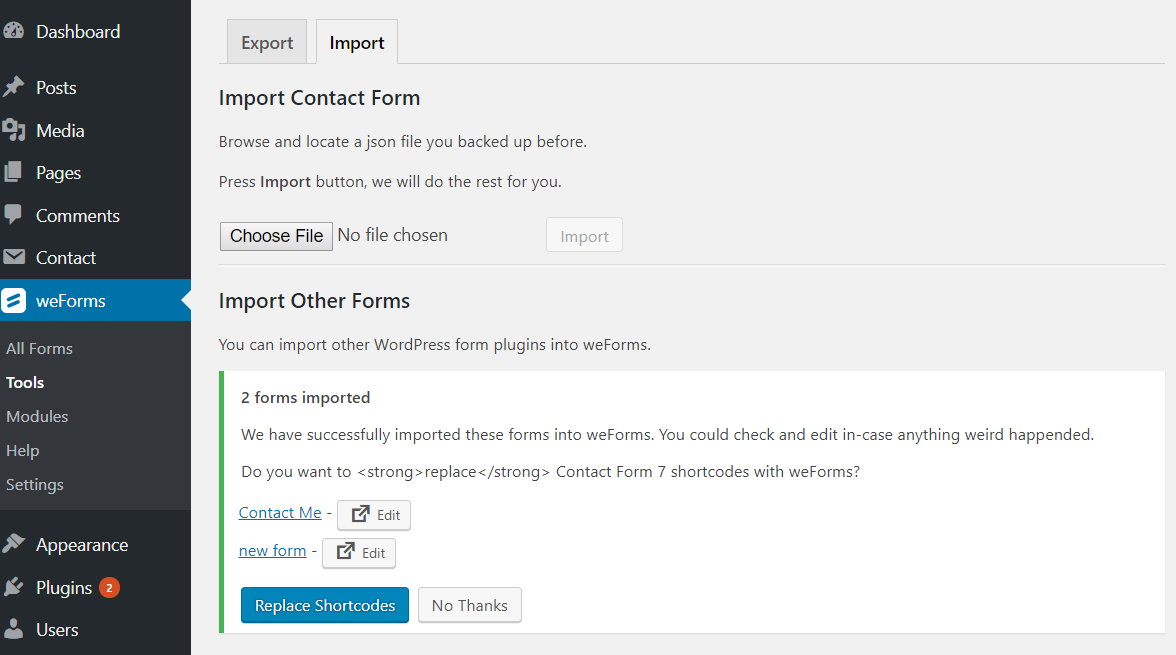This screenshot has height=655, width=1176.
Task: Open All Forms submenu item
Action: tap(39, 348)
